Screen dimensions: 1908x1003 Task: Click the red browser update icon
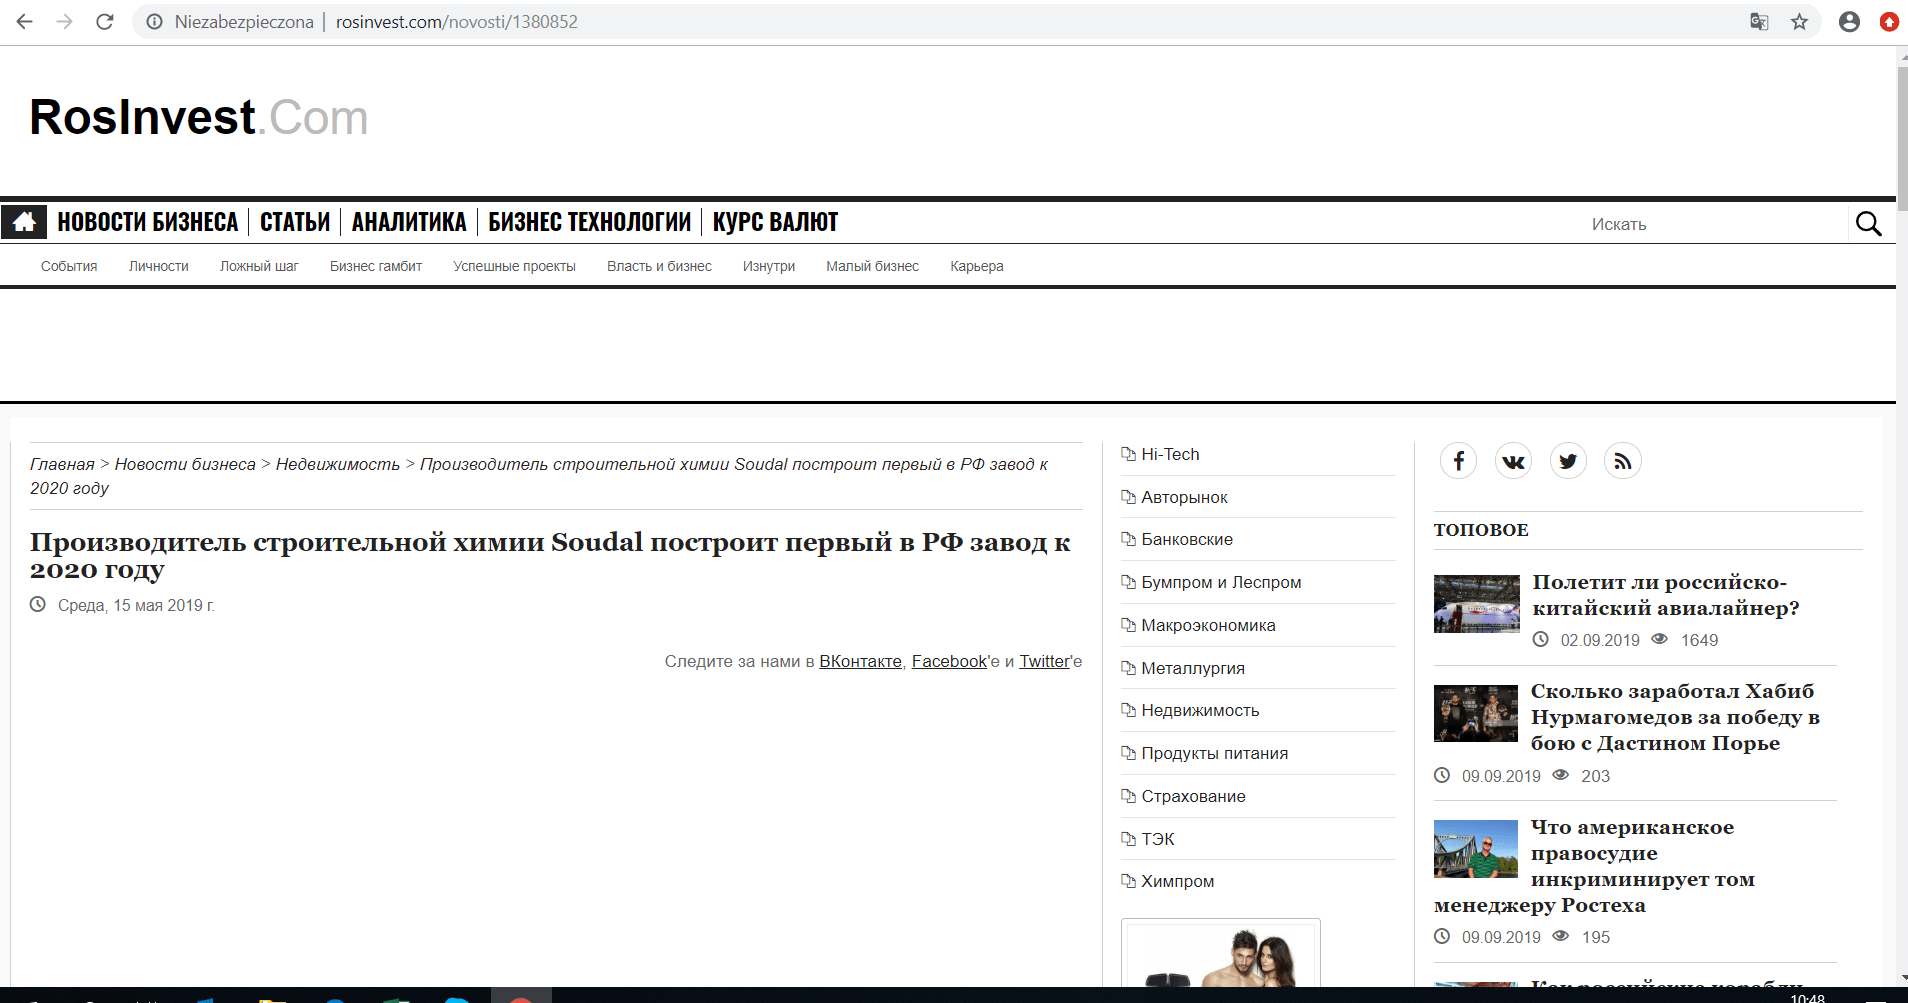[x=1889, y=22]
